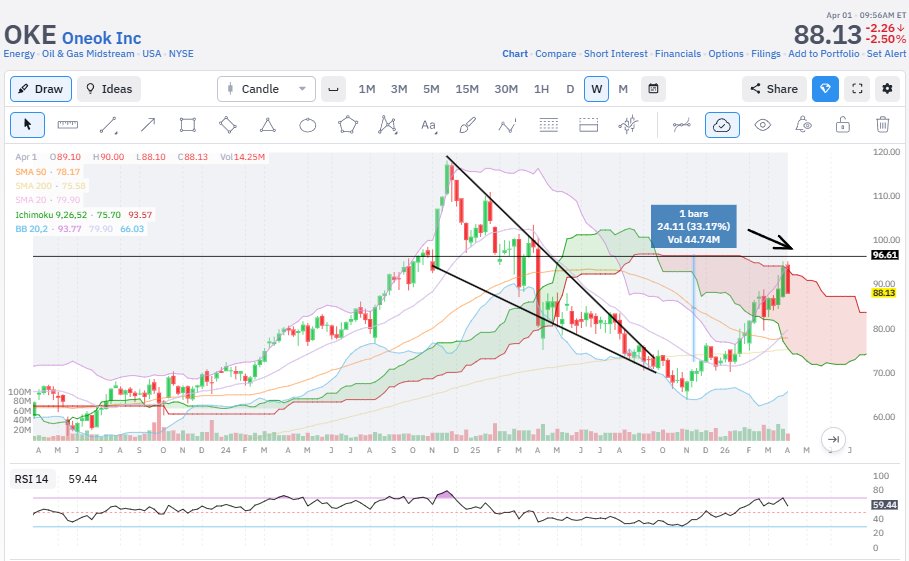Toggle drawings visibility eye icon
The width and height of the screenshot is (909, 561).
click(762, 125)
